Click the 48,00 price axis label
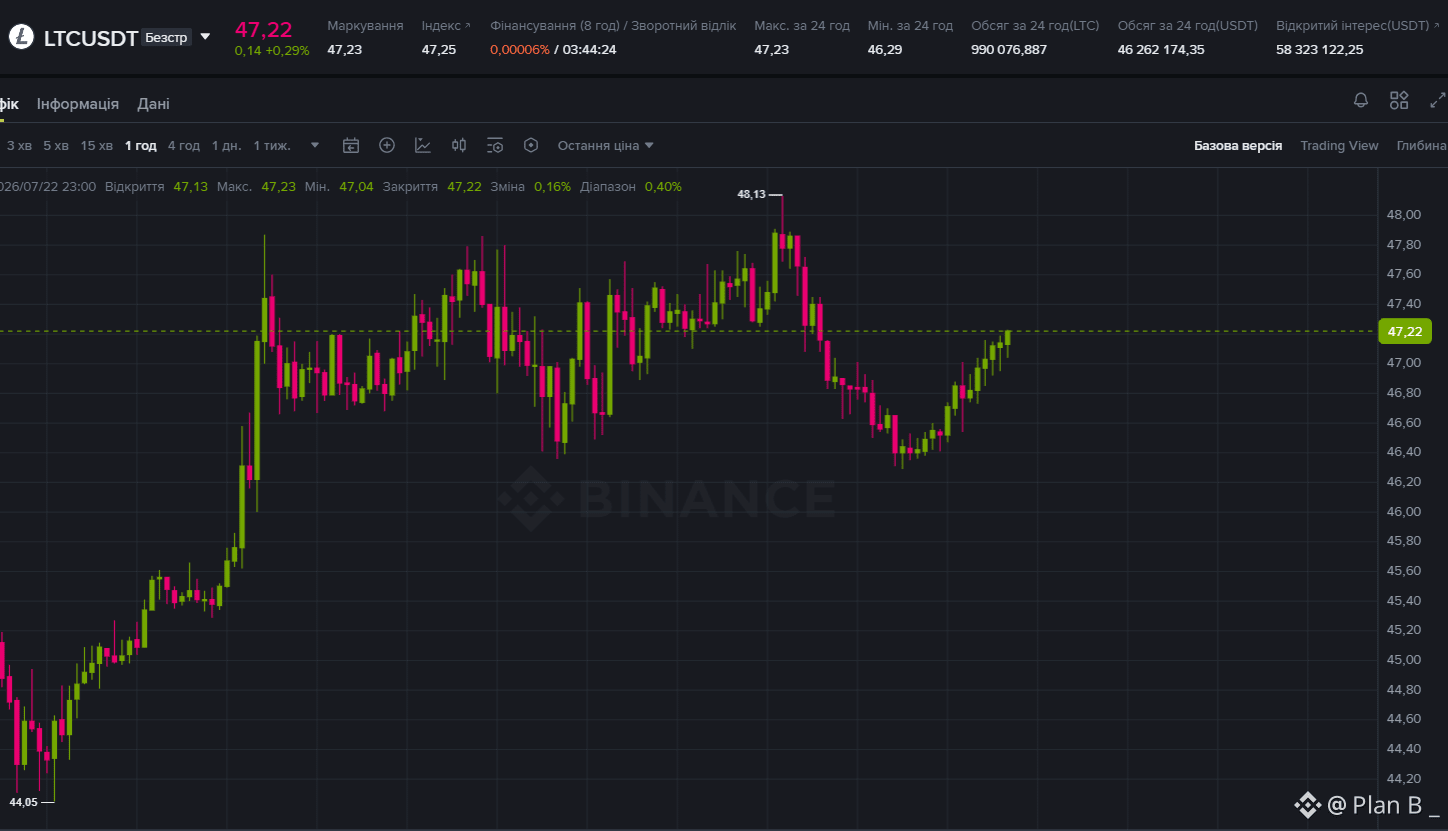The height and width of the screenshot is (831, 1448). click(1405, 214)
